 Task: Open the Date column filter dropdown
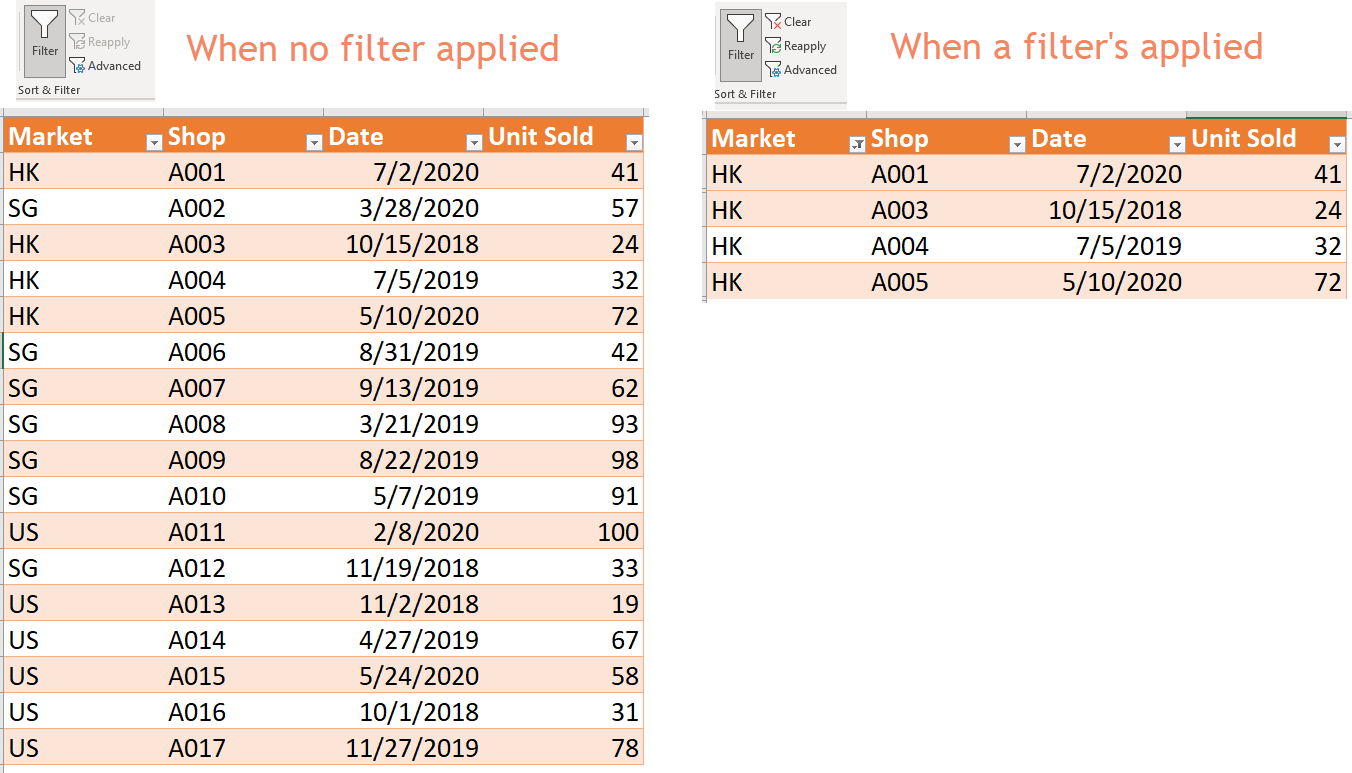(473, 142)
